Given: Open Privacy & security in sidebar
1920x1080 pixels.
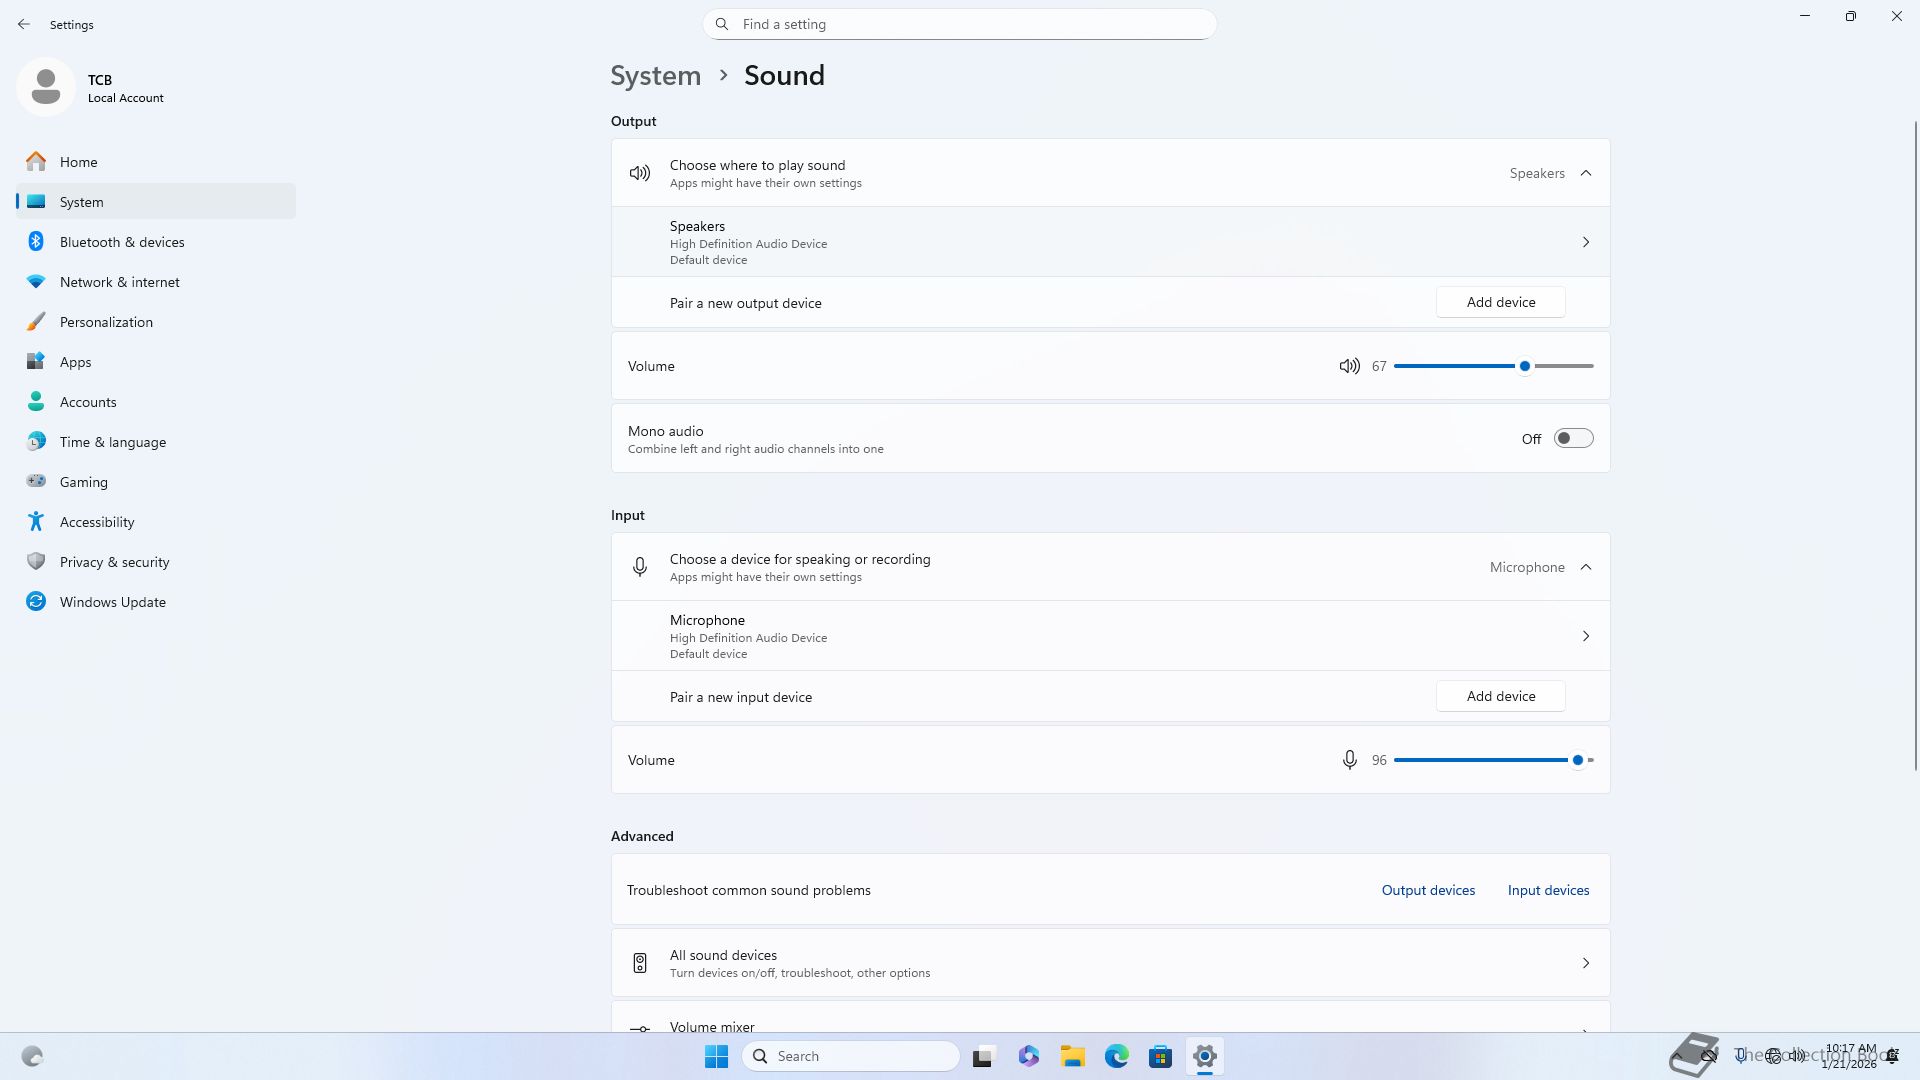Looking at the screenshot, I should click(x=114, y=562).
